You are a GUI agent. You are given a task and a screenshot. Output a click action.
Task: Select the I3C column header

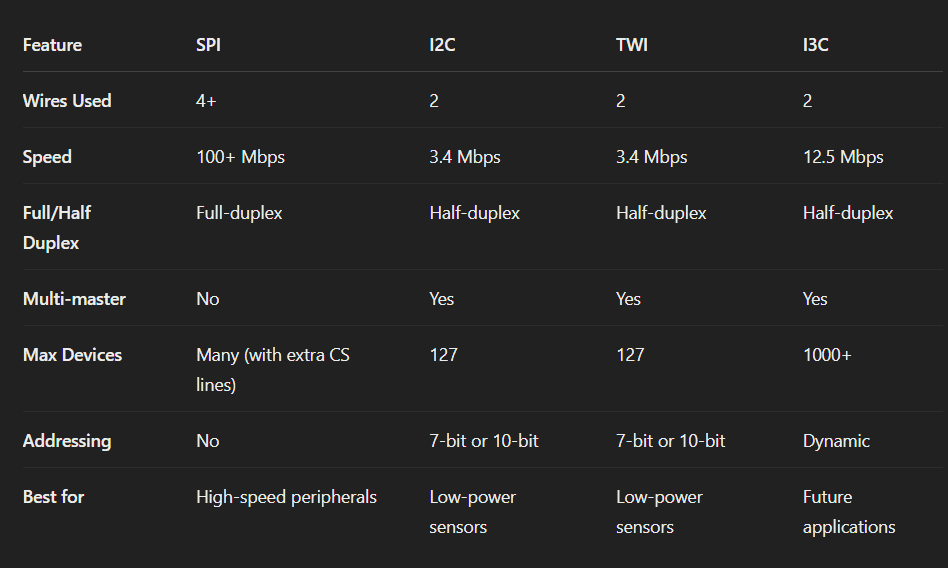[815, 45]
